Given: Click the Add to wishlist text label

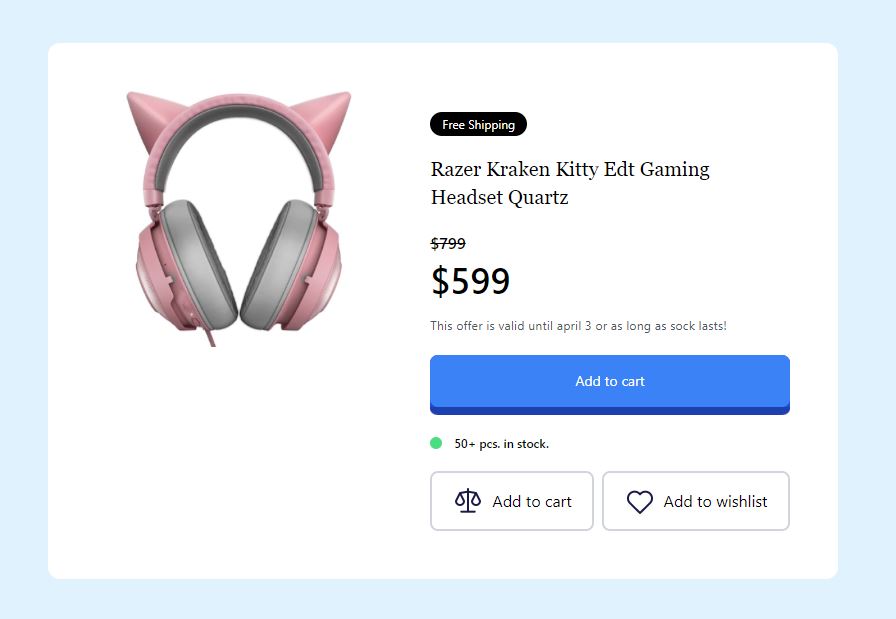Looking at the screenshot, I should coord(715,501).
